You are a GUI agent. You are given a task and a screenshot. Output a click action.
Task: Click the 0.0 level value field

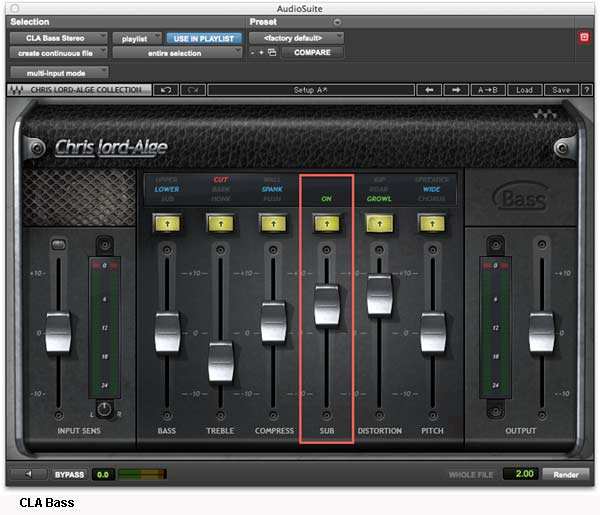(x=103, y=474)
